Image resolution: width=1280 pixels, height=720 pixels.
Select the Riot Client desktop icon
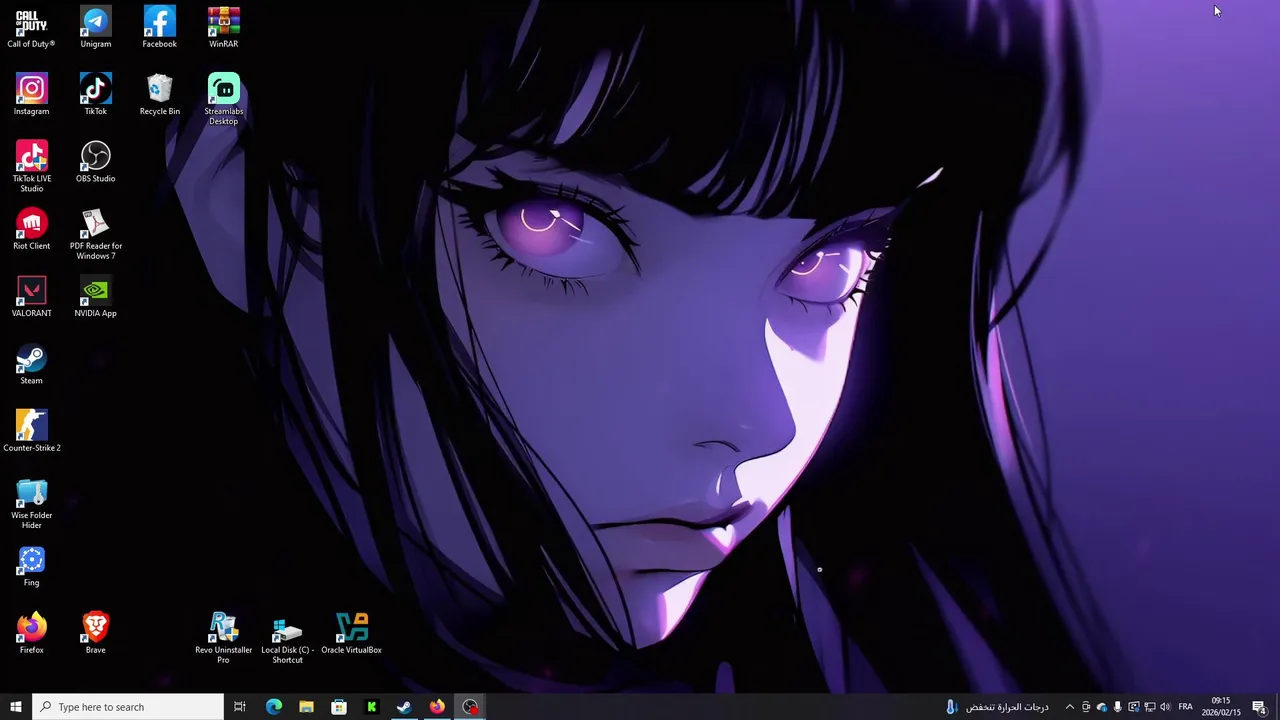click(x=31, y=229)
